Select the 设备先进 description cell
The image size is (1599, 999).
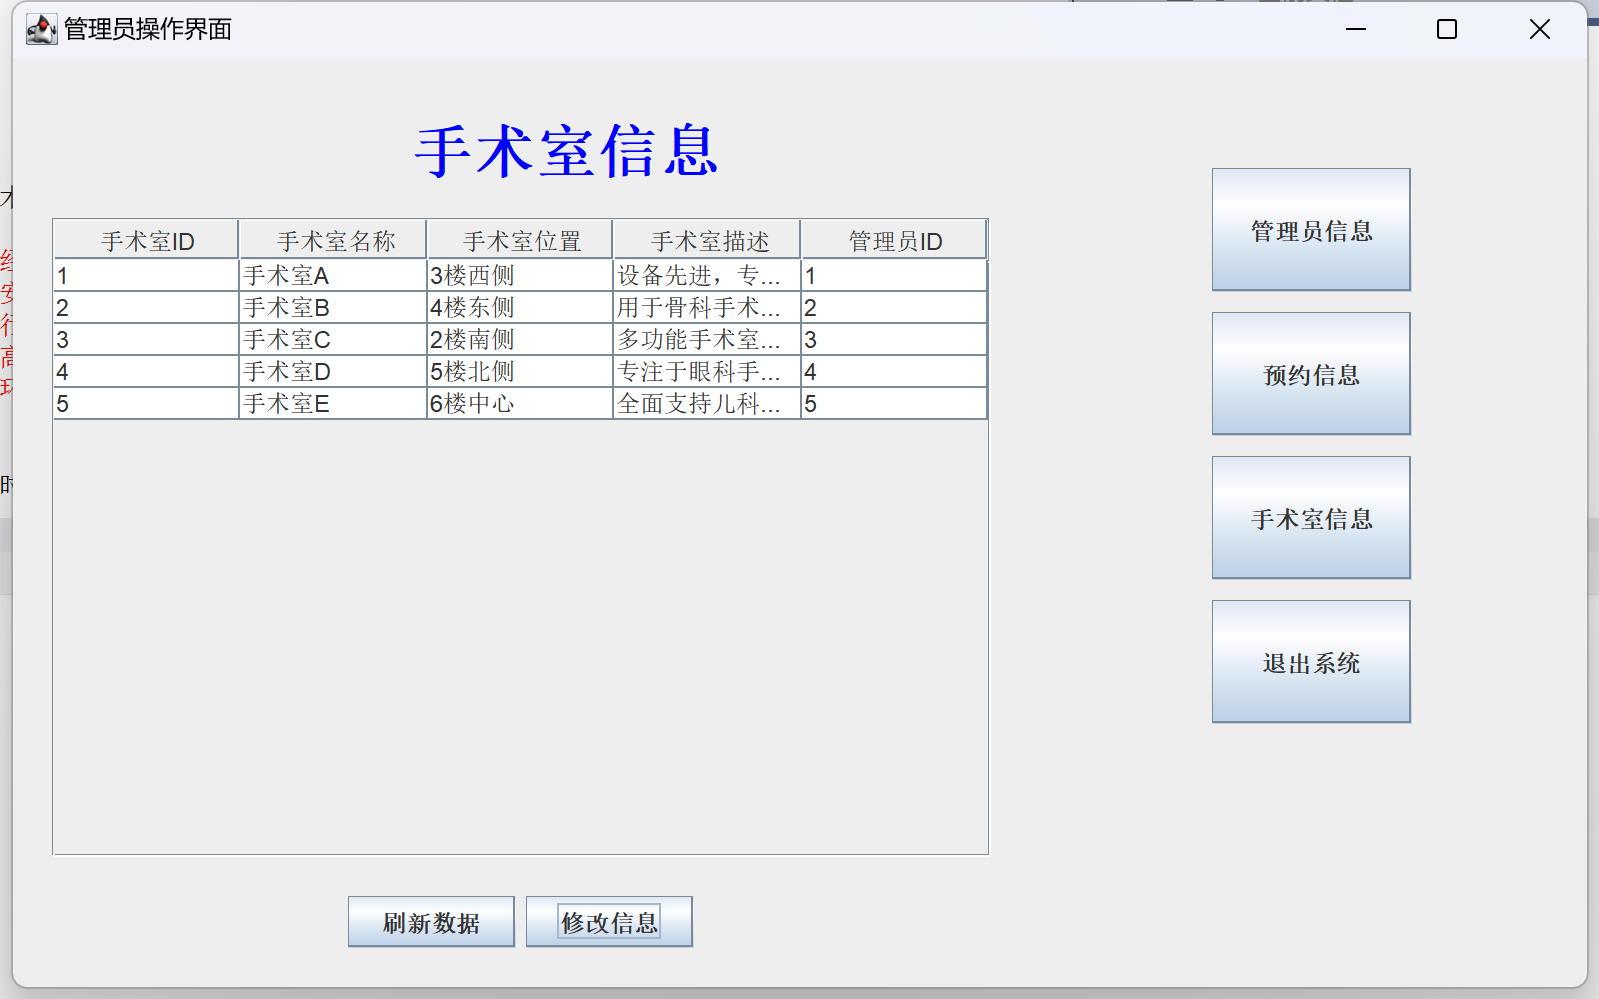(x=706, y=276)
